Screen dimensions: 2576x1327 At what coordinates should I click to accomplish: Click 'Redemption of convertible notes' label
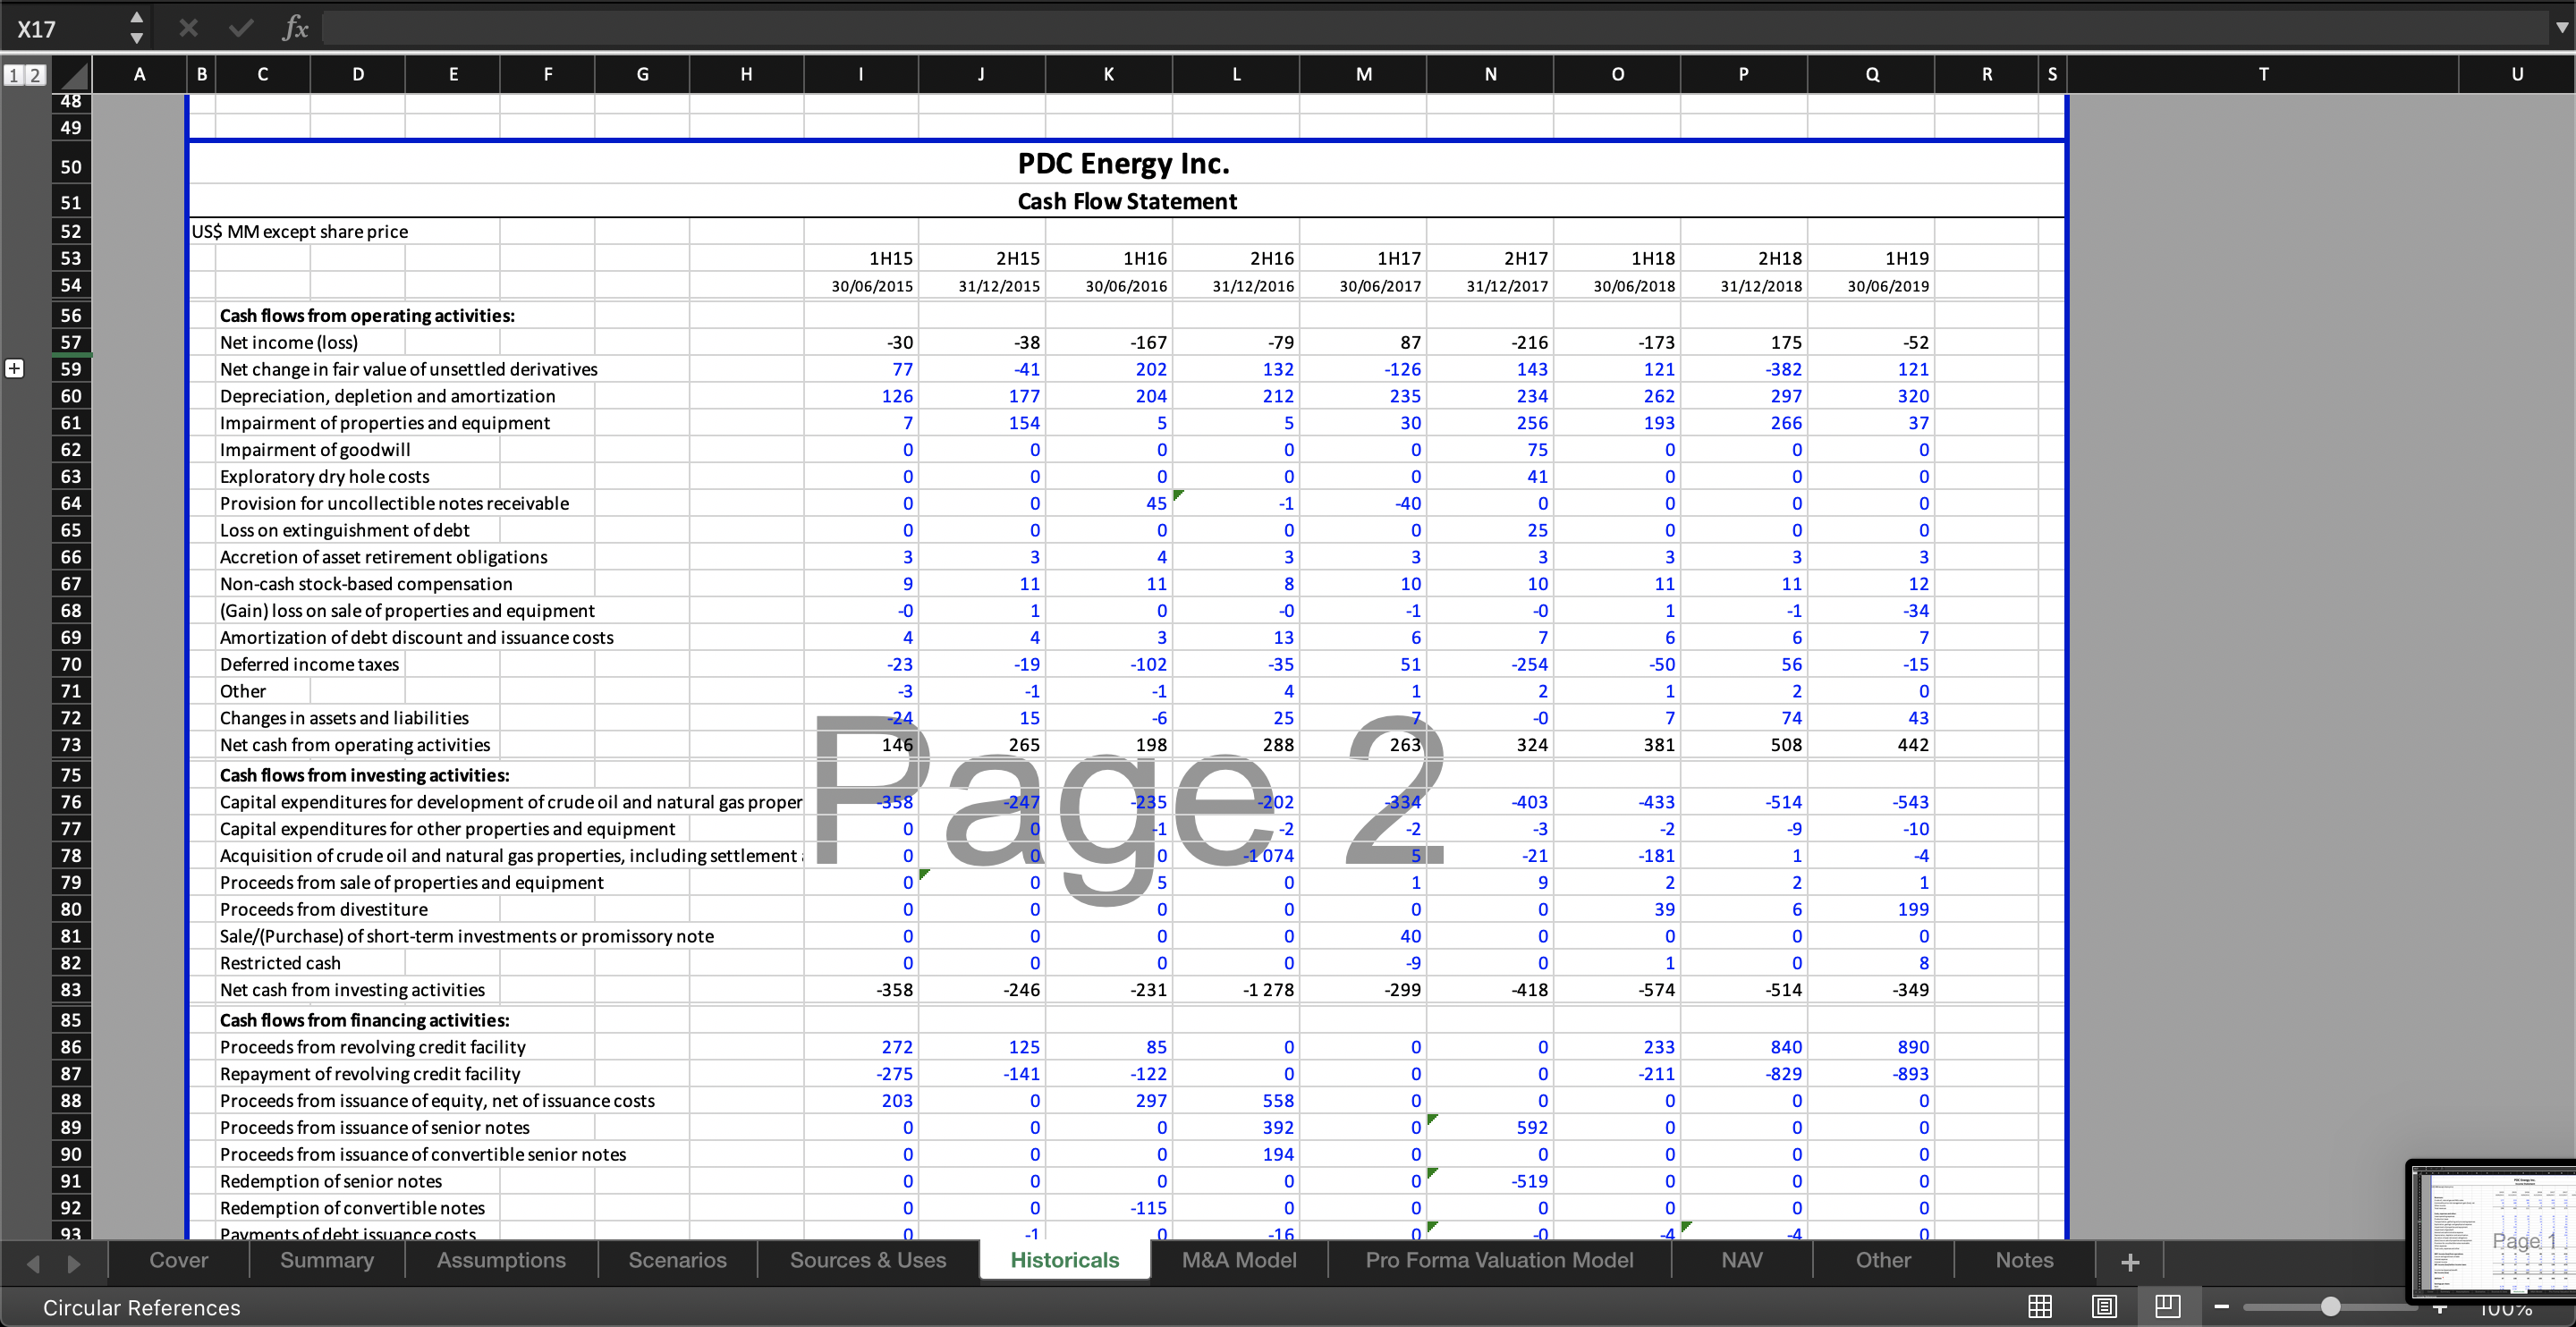pyautogui.click(x=352, y=1208)
